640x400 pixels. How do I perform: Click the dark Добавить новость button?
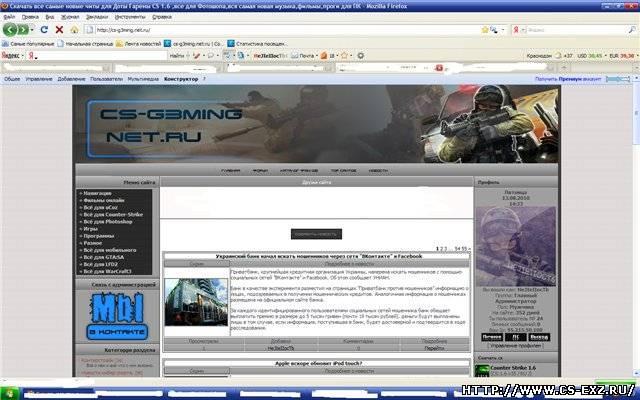(x=316, y=234)
